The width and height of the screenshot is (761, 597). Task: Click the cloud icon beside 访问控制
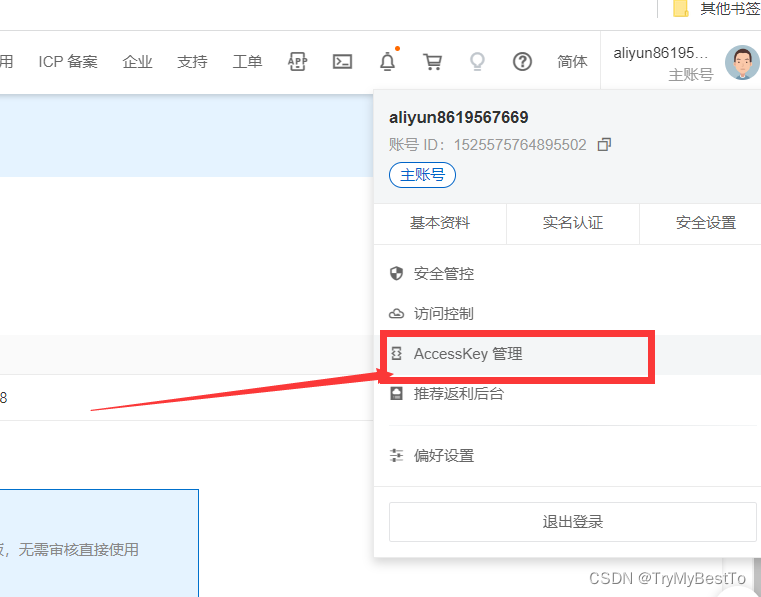pyautogui.click(x=396, y=314)
